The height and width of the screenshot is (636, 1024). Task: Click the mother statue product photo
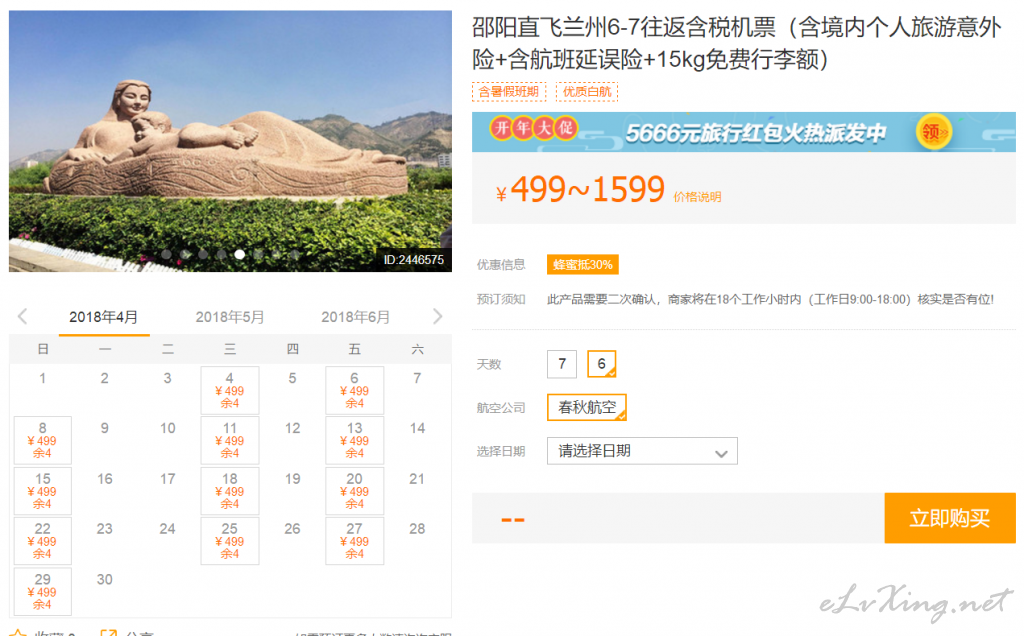(230, 141)
